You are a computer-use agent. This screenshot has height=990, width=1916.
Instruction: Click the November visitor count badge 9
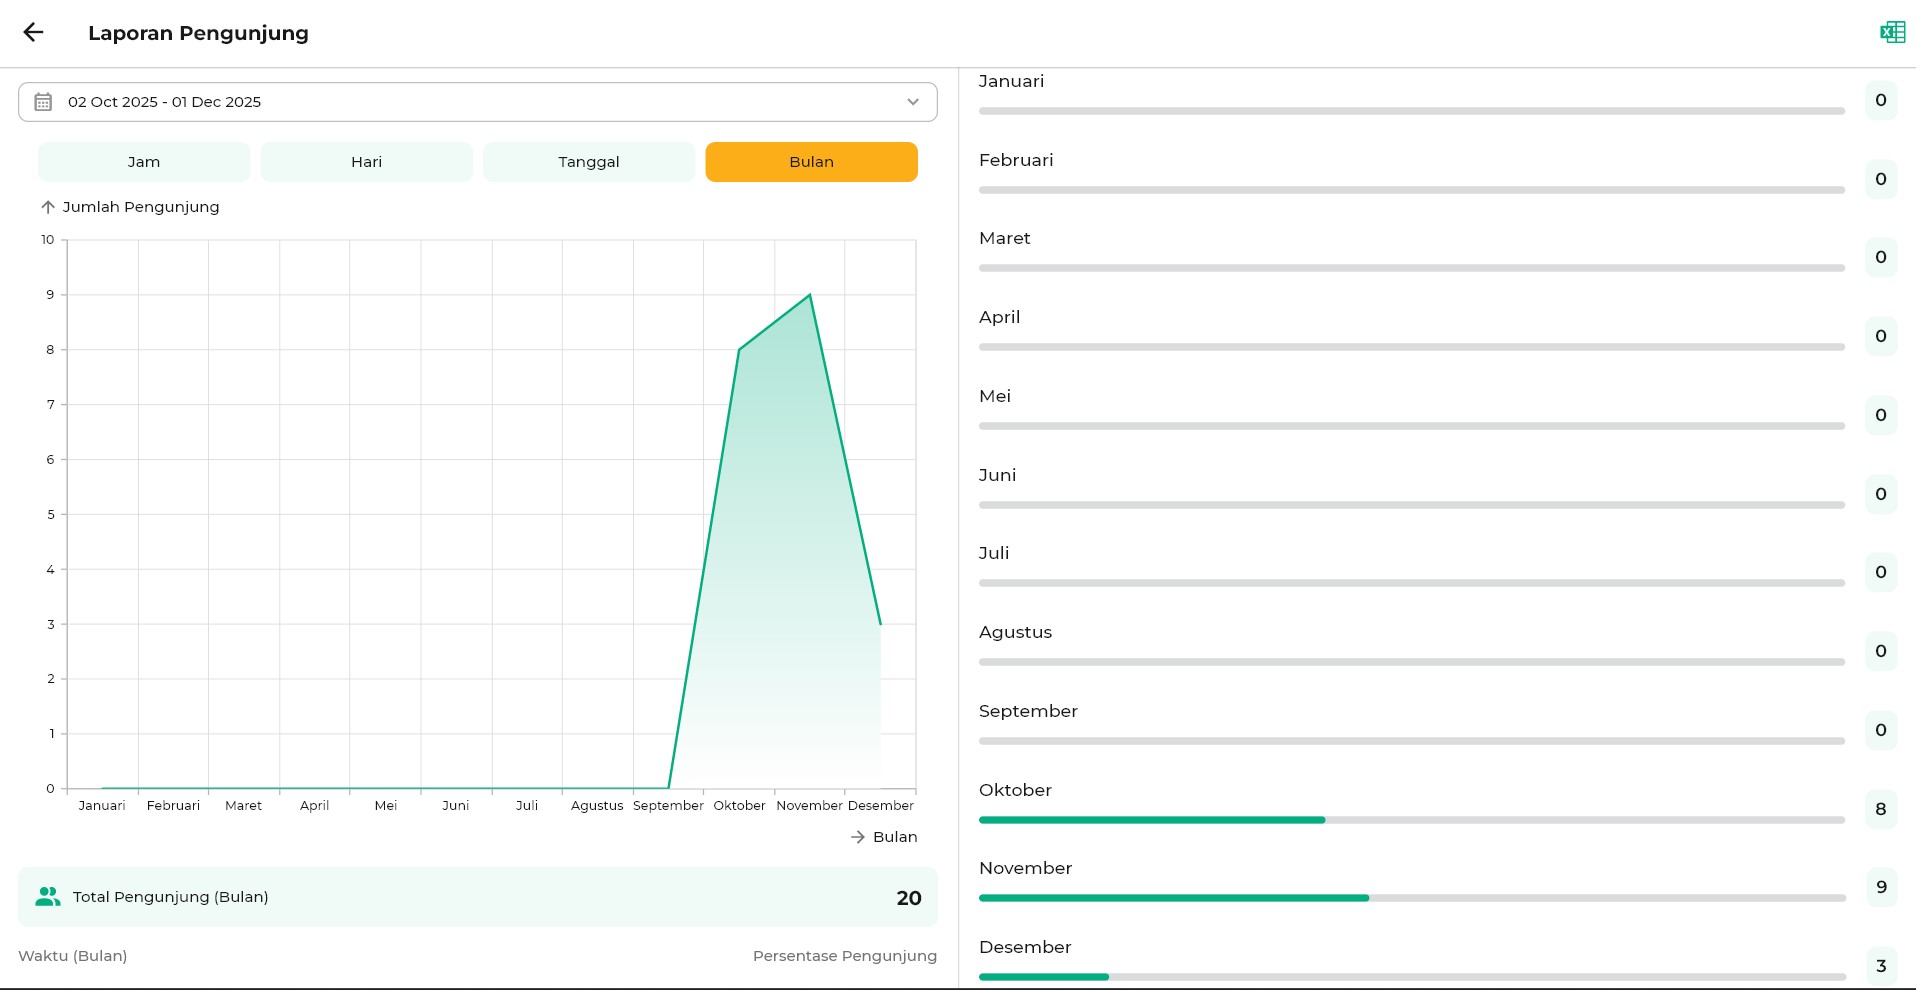1880,887
